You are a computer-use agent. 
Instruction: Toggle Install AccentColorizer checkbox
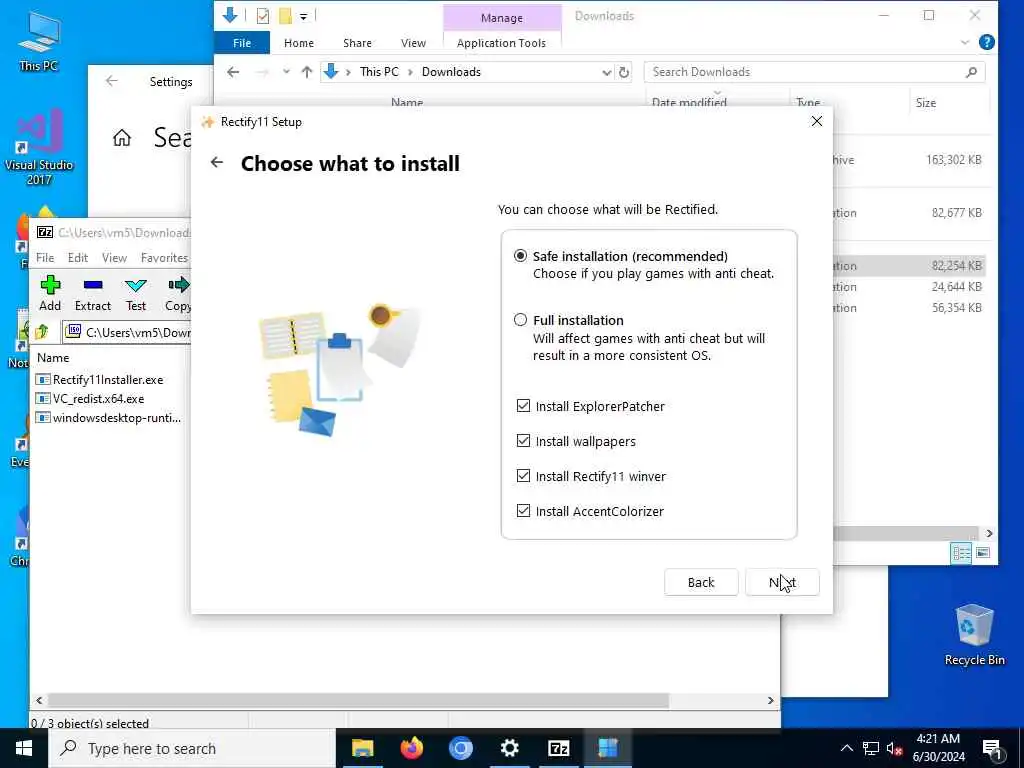click(x=523, y=511)
